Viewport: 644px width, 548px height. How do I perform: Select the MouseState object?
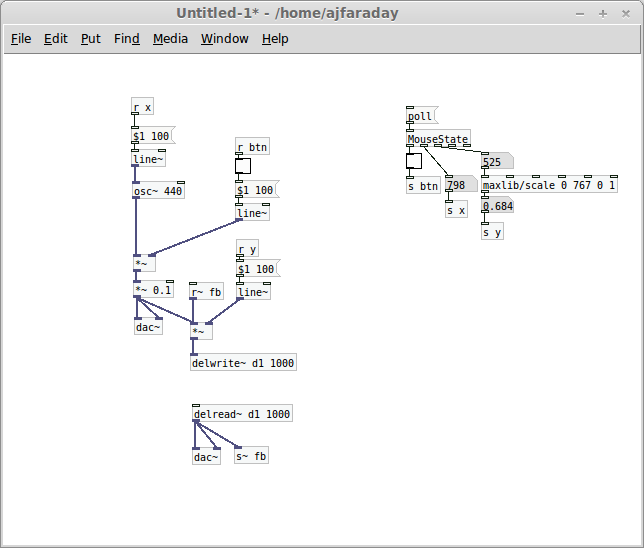click(x=438, y=138)
